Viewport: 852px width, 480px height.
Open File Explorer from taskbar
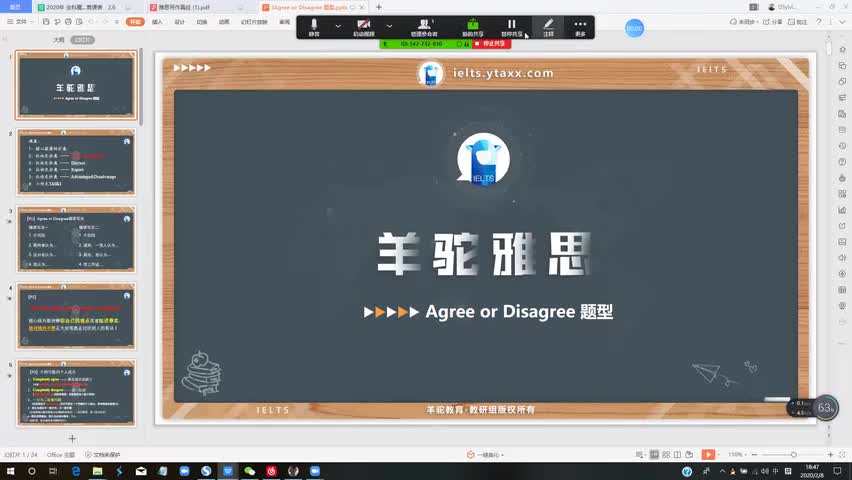click(x=97, y=471)
